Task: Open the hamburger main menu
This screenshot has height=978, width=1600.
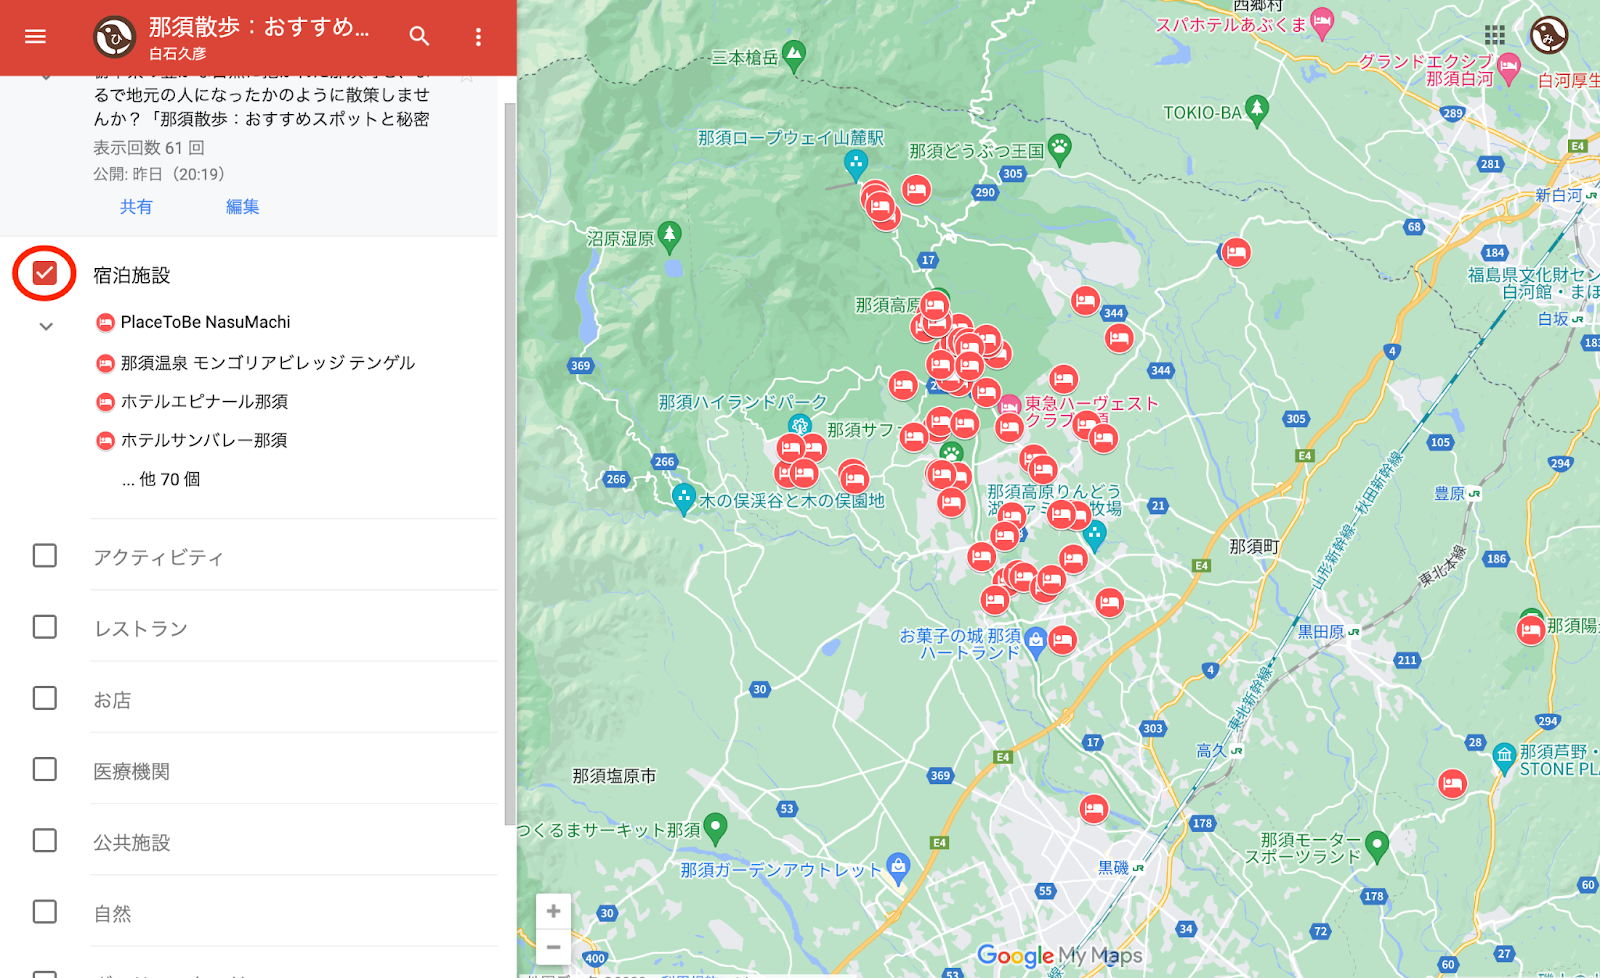Action: (35, 37)
